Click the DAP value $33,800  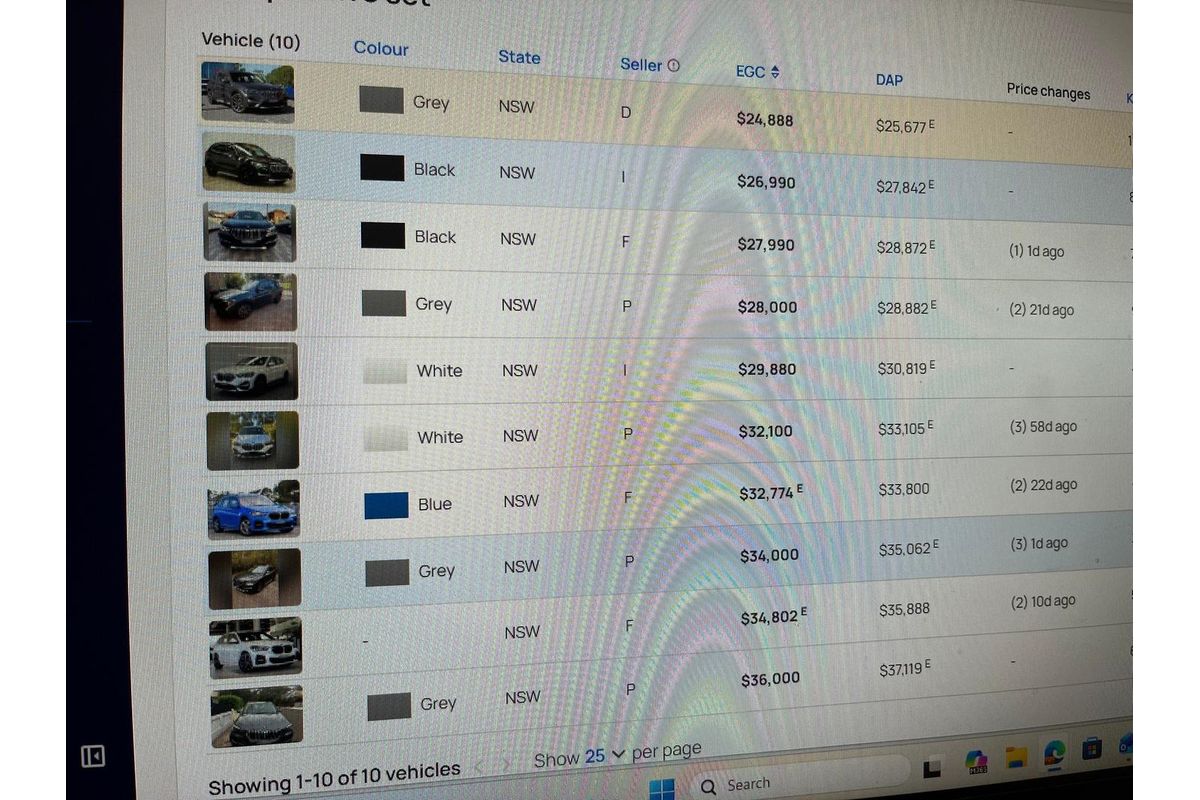click(904, 489)
